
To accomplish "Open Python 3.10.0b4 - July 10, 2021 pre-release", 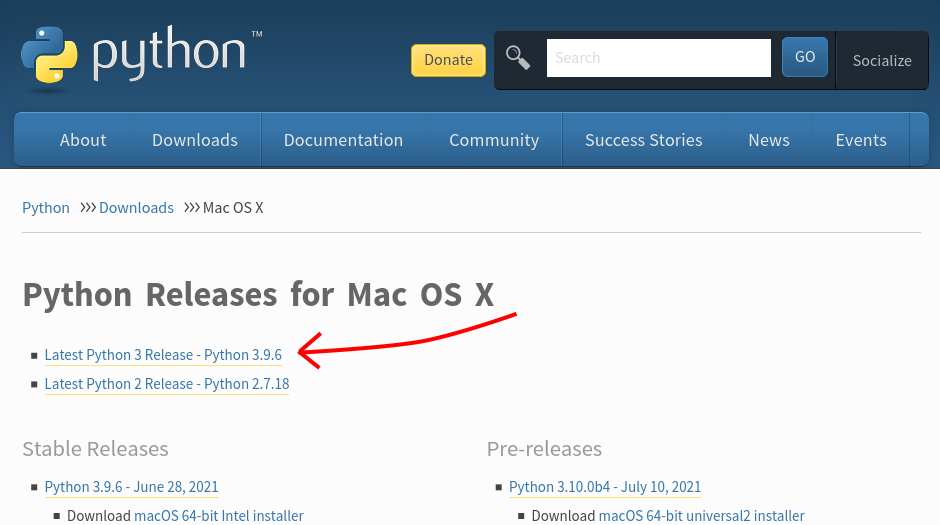I will click(605, 487).
